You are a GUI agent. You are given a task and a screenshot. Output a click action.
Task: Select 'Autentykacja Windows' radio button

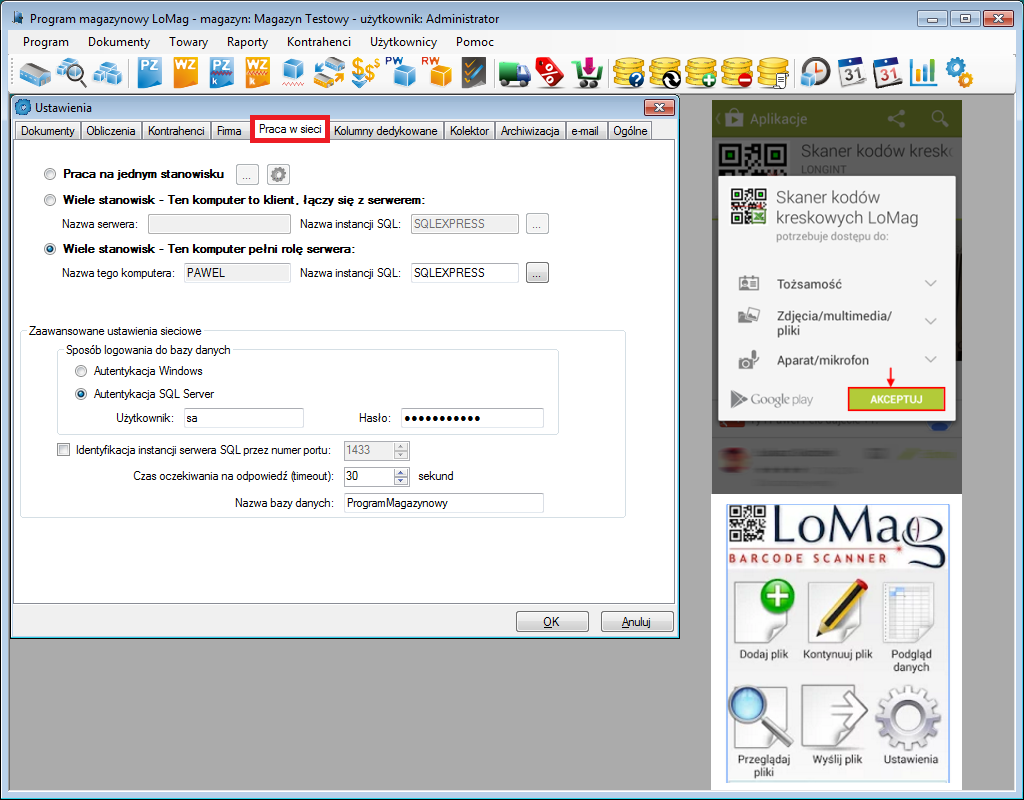81,371
